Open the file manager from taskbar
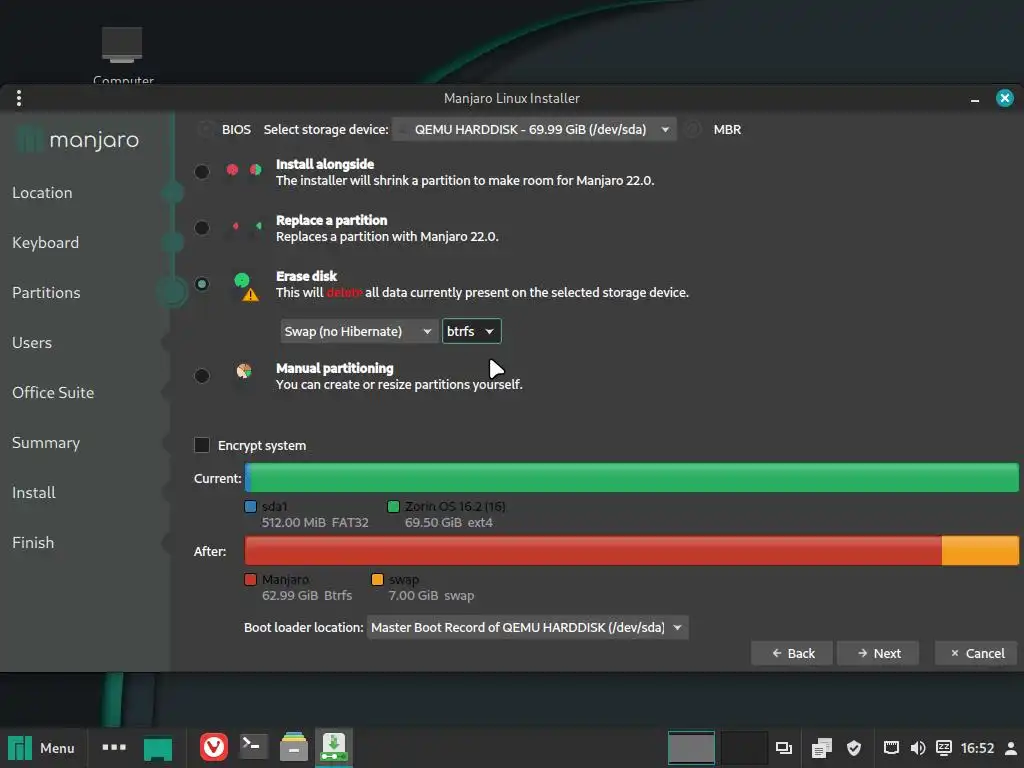 point(293,747)
